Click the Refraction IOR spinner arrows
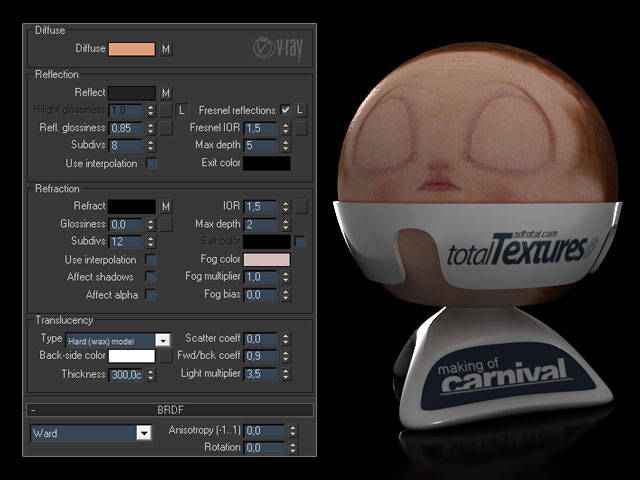This screenshot has height=480, width=640. coord(286,207)
